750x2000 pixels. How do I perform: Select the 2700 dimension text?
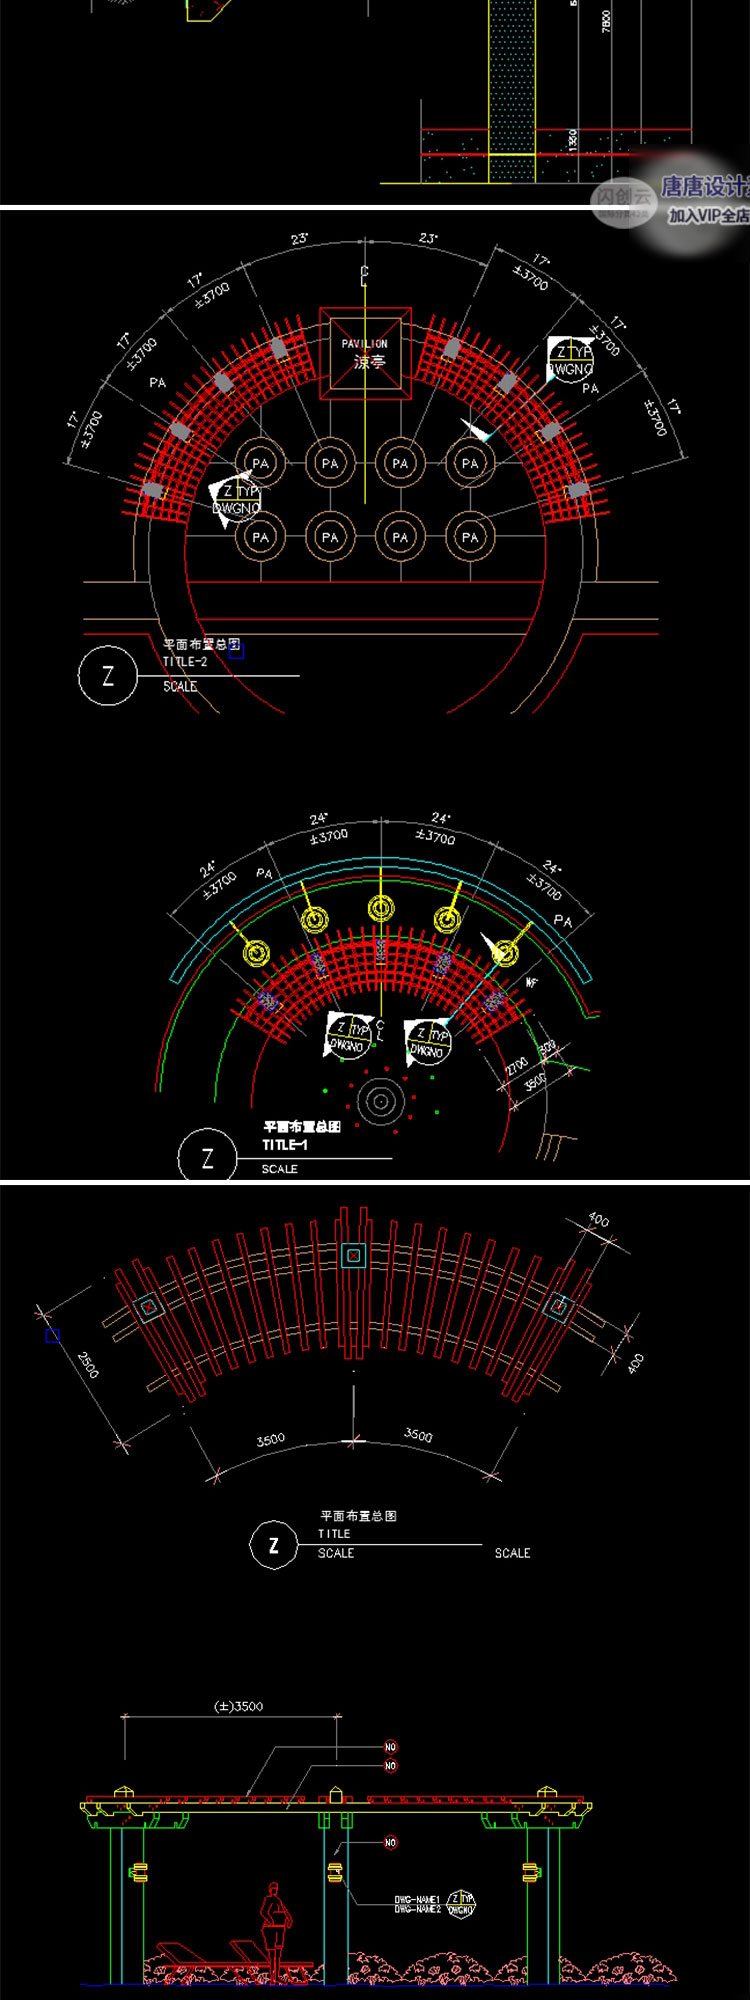click(x=516, y=1066)
